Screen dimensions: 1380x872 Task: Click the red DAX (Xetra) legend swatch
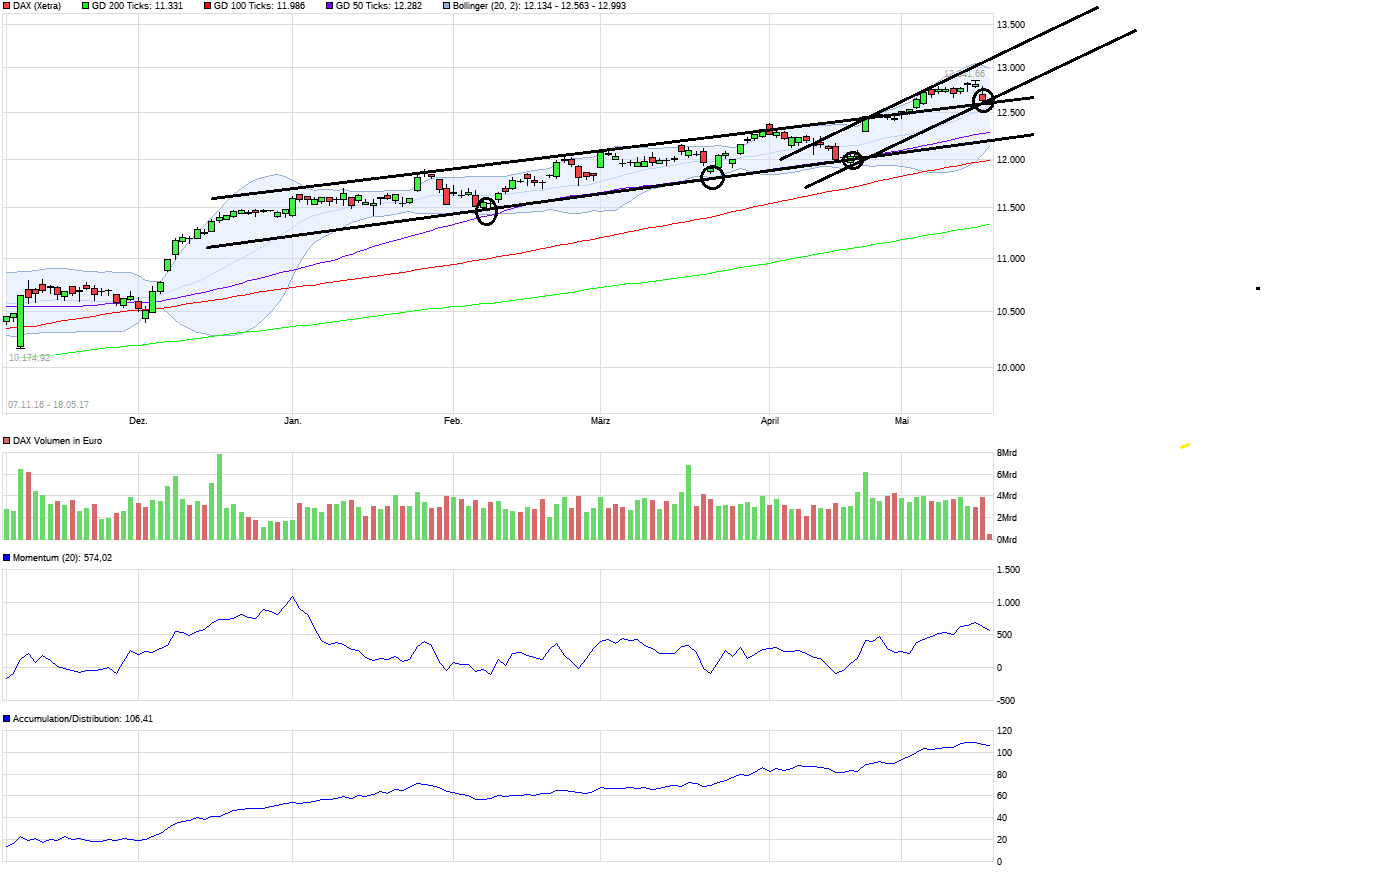(7, 6)
